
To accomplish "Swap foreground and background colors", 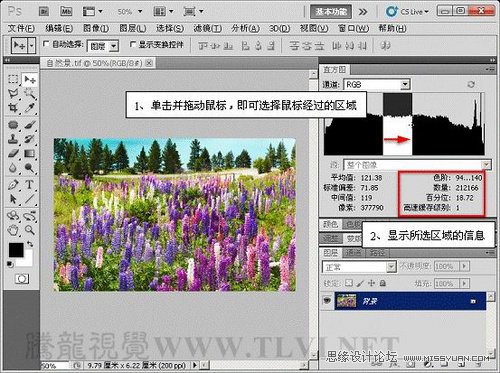I will pos(30,244).
